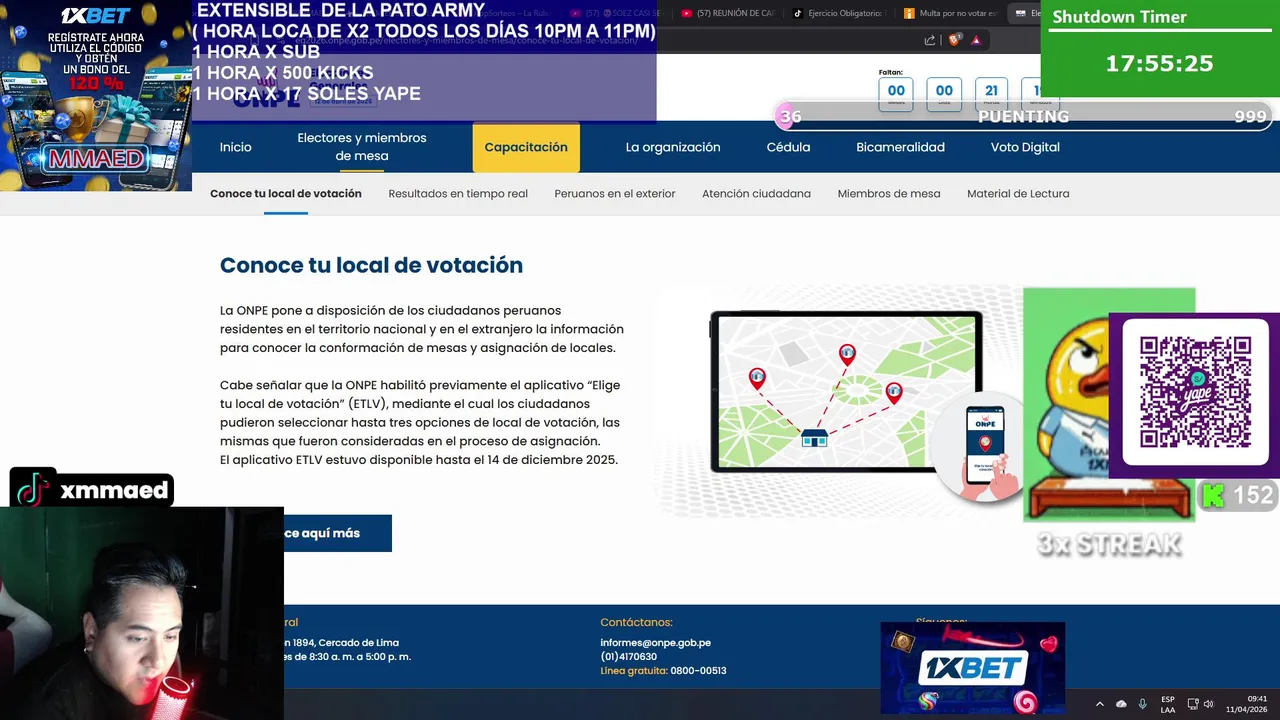Click the 1XBET banner at the bottom
Image resolution: width=1280 pixels, height=720 pixels.
972,668
